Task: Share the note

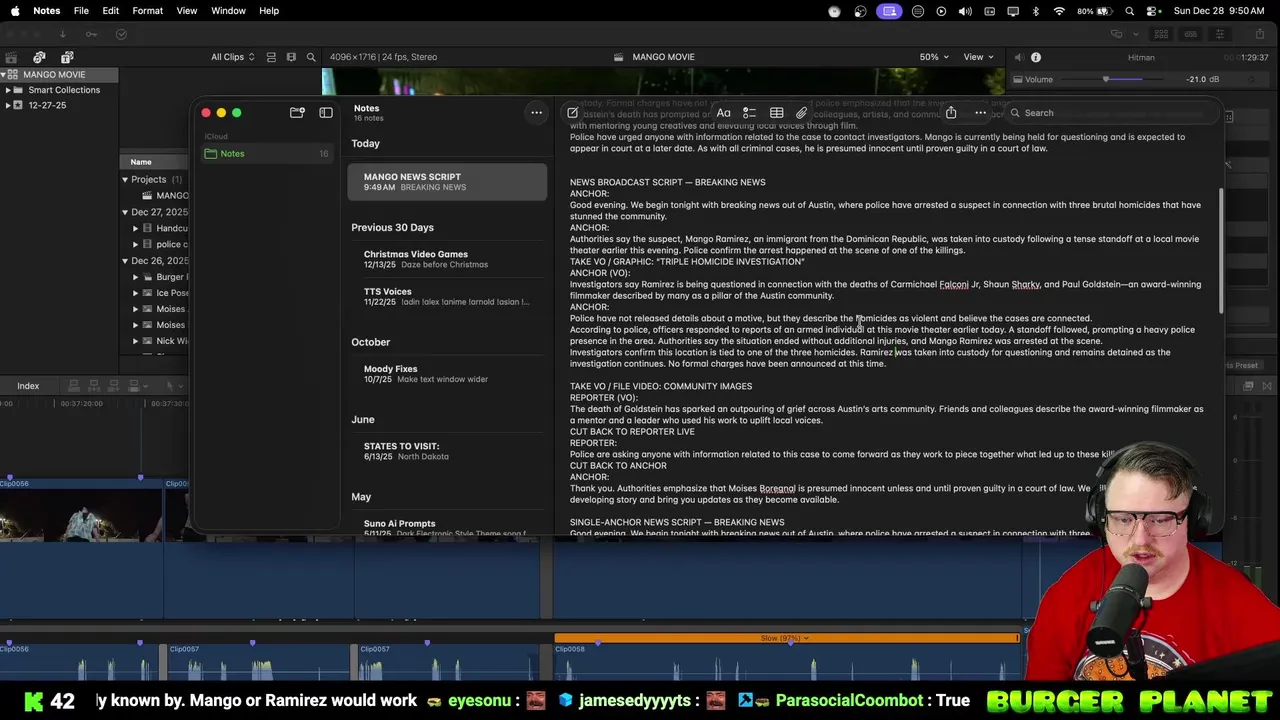Action: pos(951,113)
